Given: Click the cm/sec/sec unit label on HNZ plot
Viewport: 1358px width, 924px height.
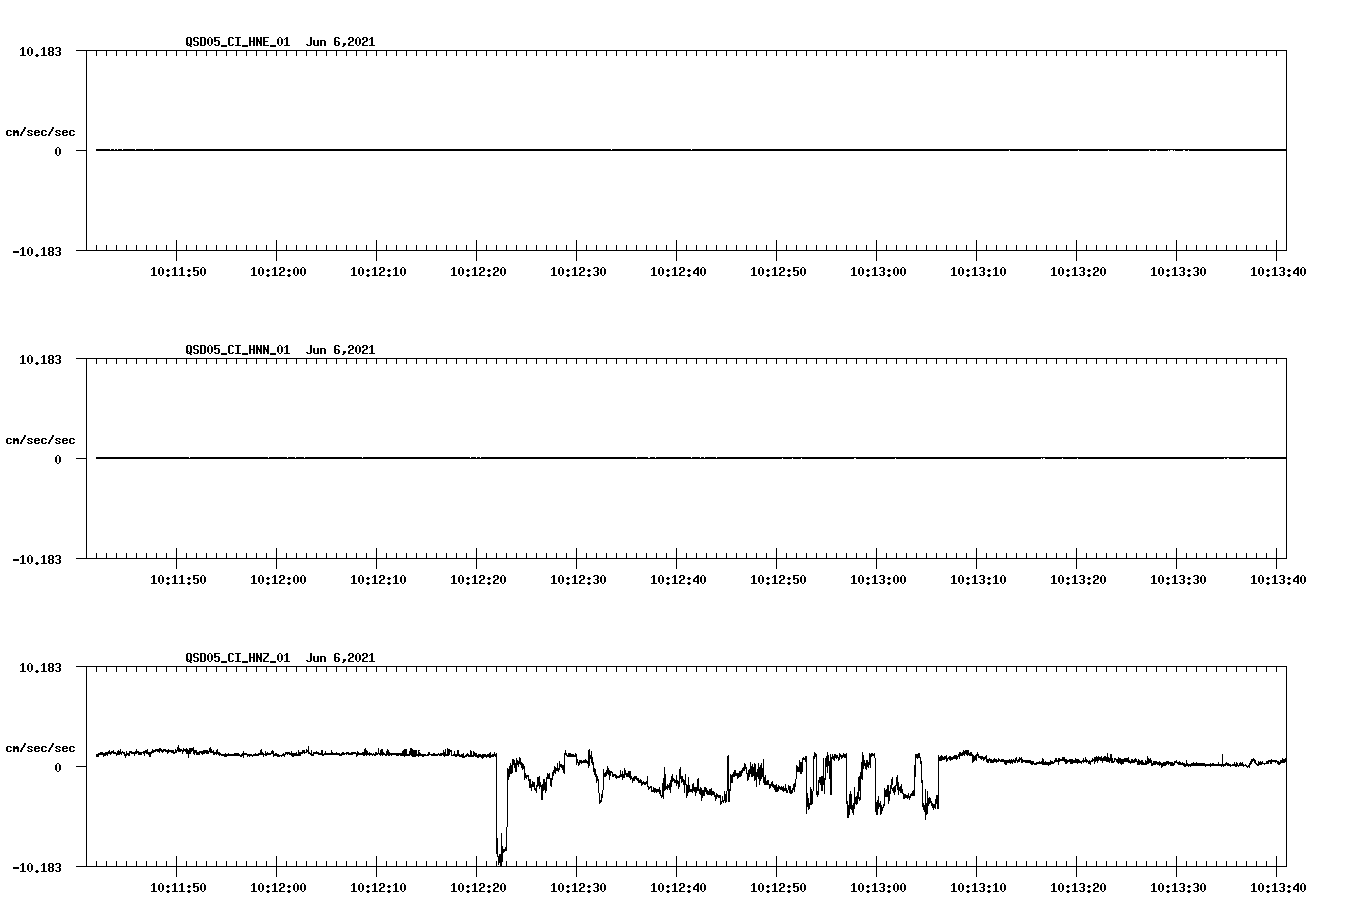Looking at the screenshot, I should pos(40,748).
